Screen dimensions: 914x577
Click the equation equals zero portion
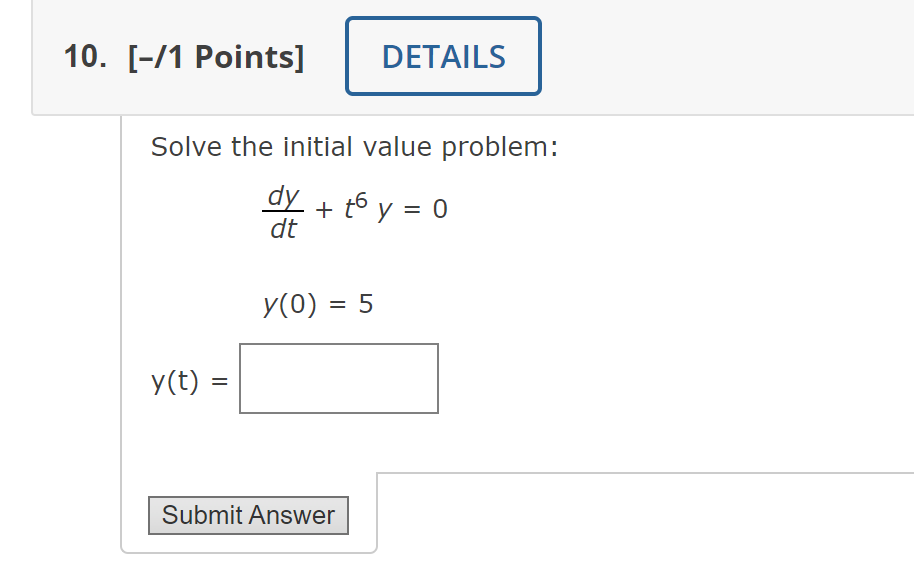pyautogui.click(x=438, y=208)
